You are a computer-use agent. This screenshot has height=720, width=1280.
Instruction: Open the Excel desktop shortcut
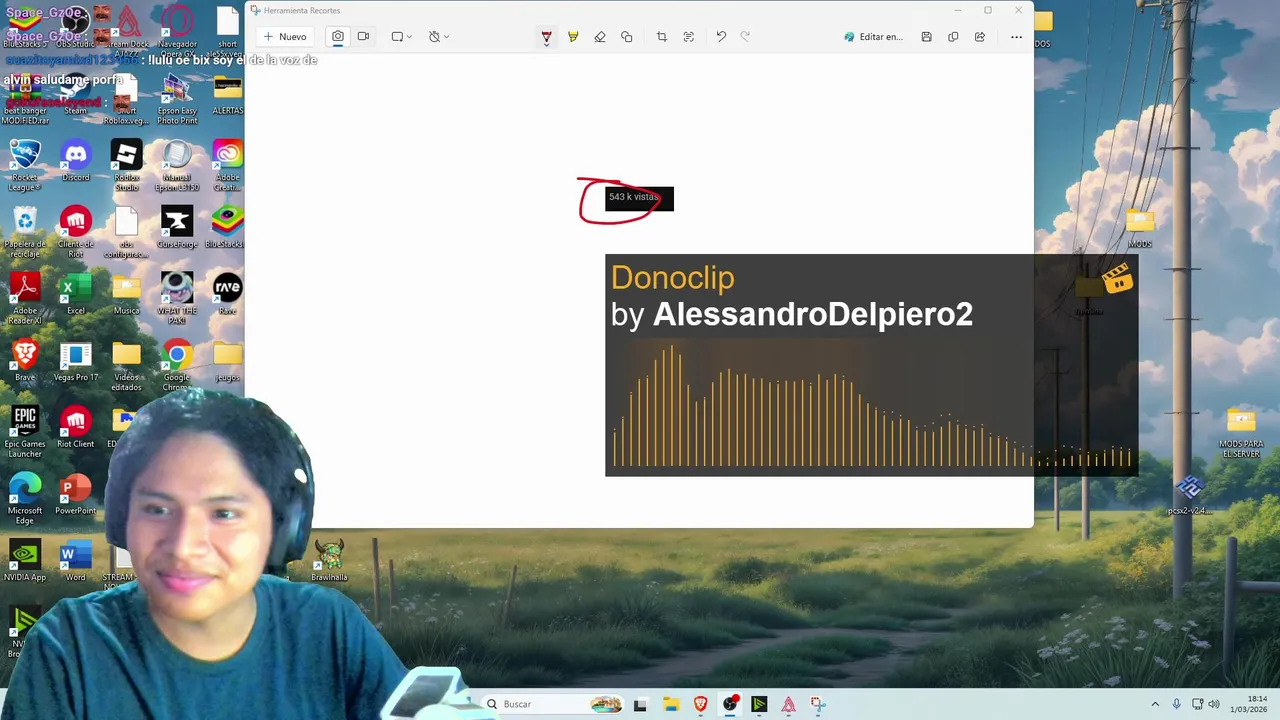(x=76, y=295)
